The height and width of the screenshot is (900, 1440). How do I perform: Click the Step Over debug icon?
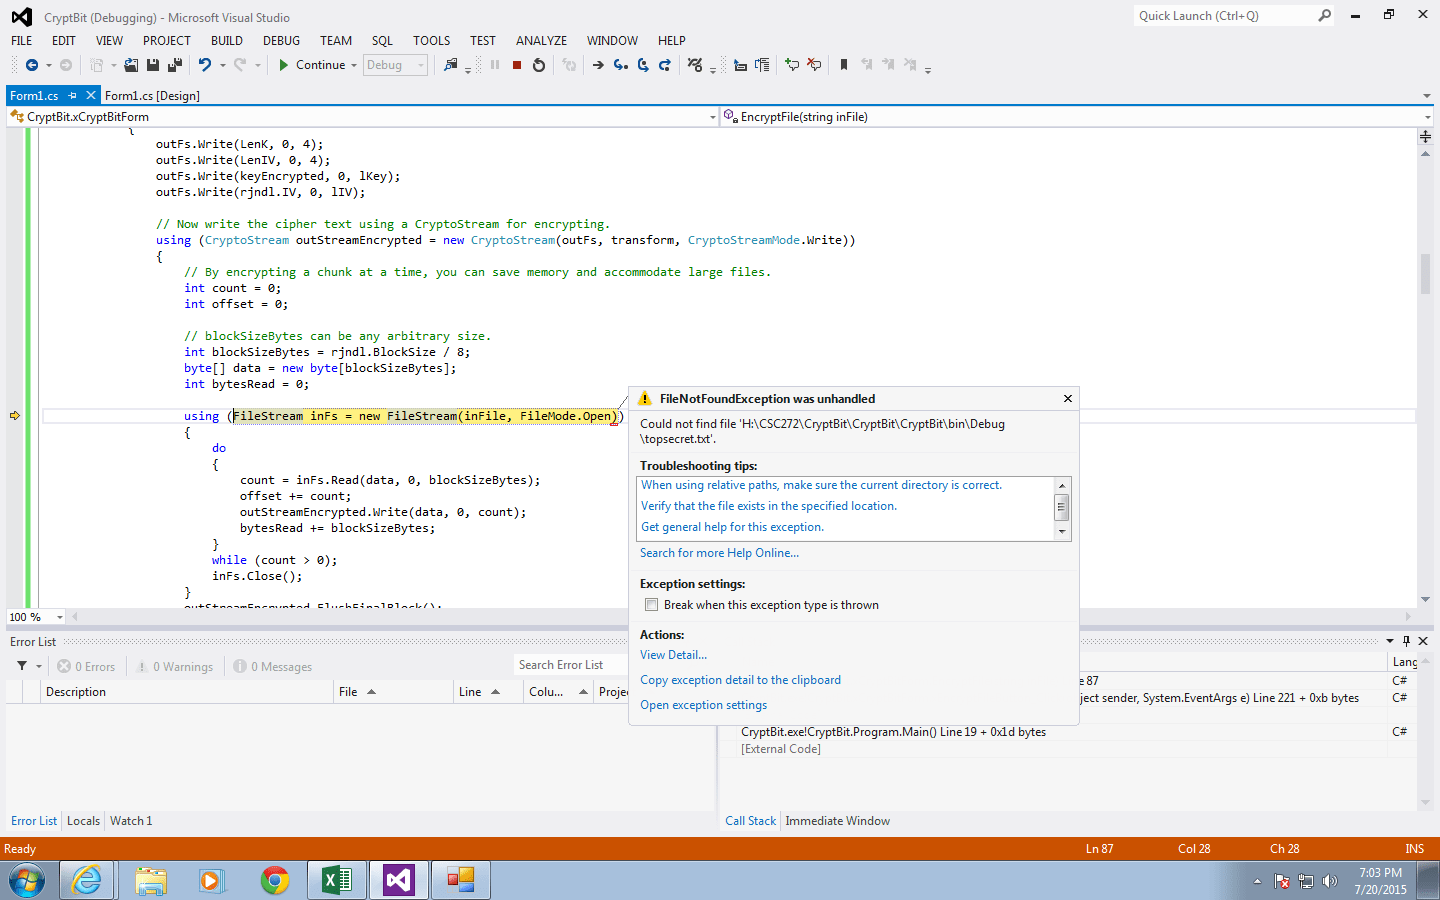coord(643,65)
